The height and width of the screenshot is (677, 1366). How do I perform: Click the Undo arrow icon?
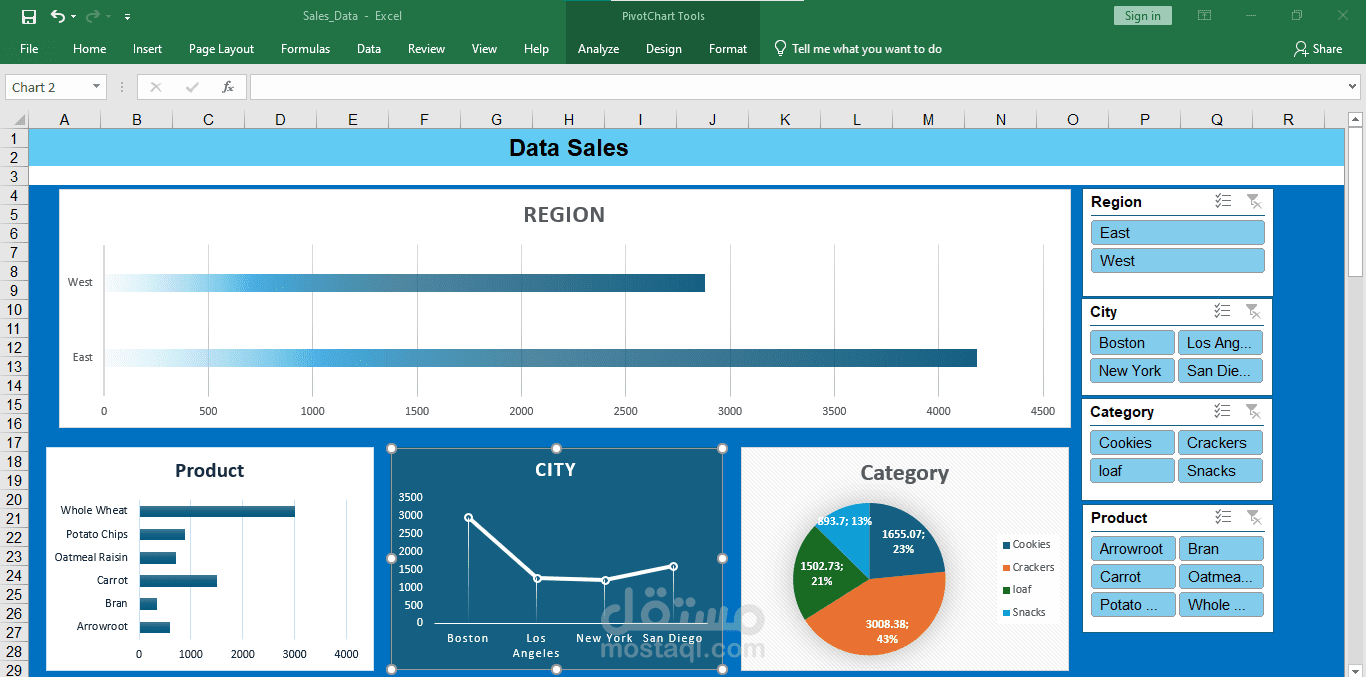click(57, 16)
